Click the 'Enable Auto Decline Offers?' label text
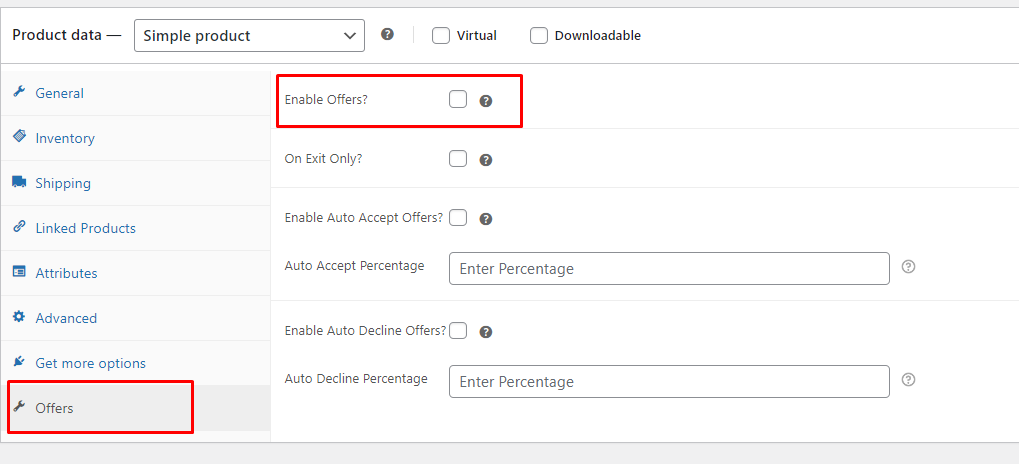This screenshot has width=1019, height=464. (x=365, y=330)
